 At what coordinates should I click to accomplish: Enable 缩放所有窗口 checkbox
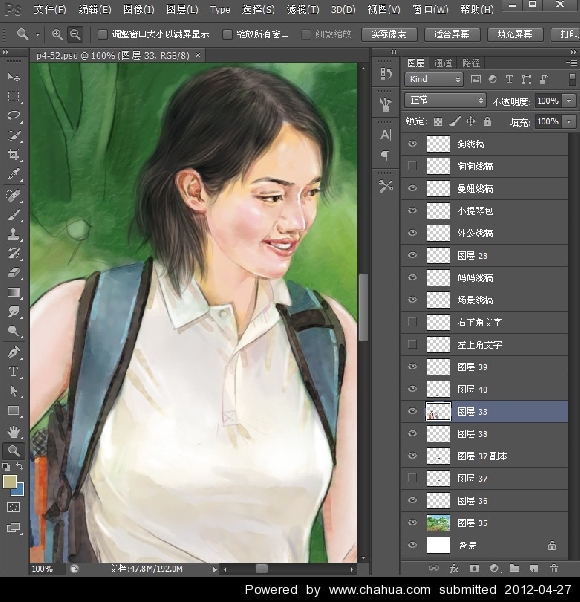[x=227, y=35]
